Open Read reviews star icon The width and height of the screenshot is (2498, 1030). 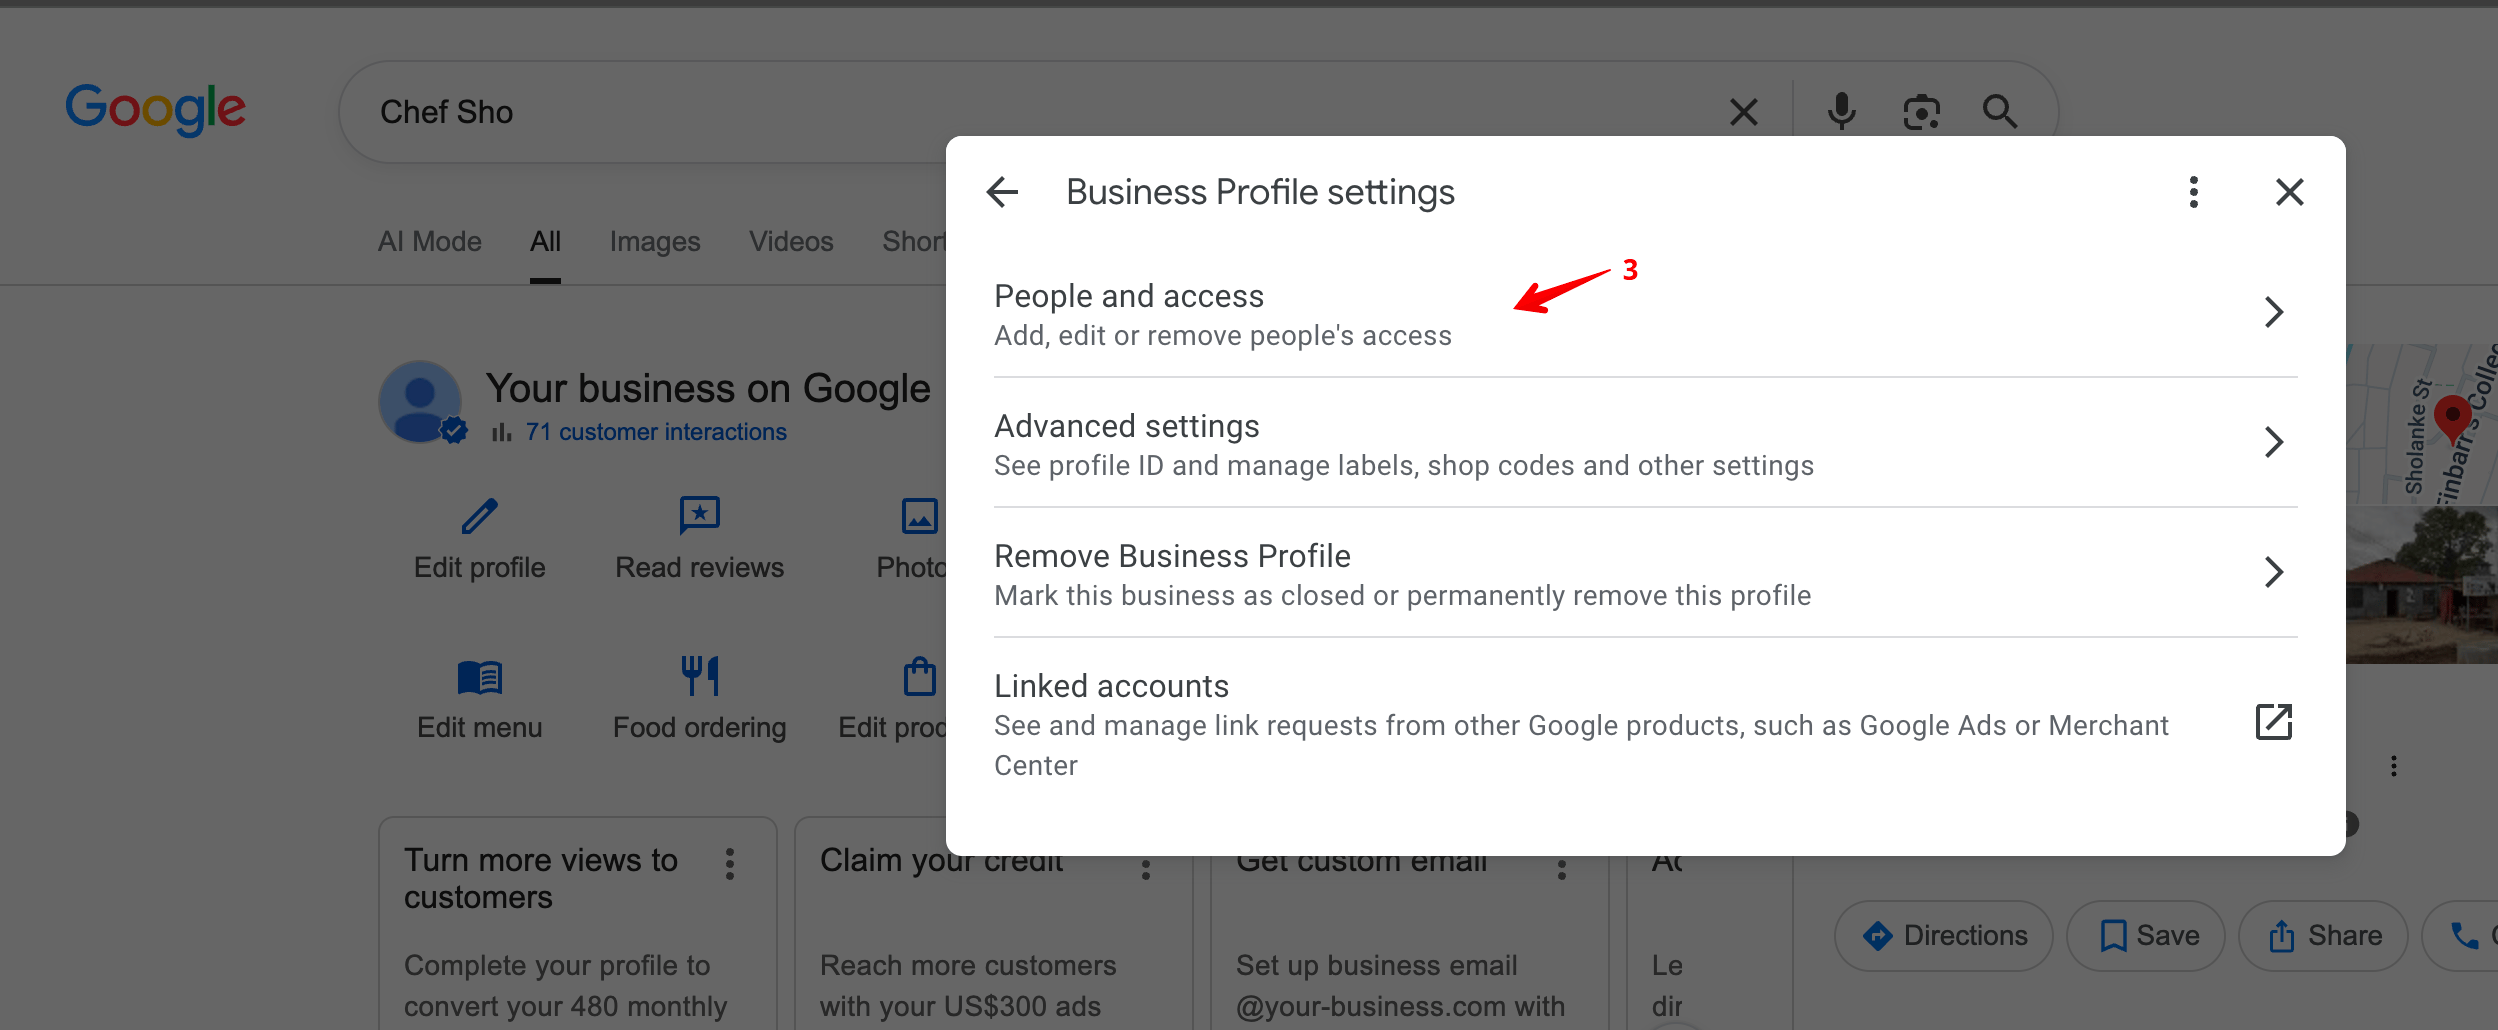(x=700, y=516)
